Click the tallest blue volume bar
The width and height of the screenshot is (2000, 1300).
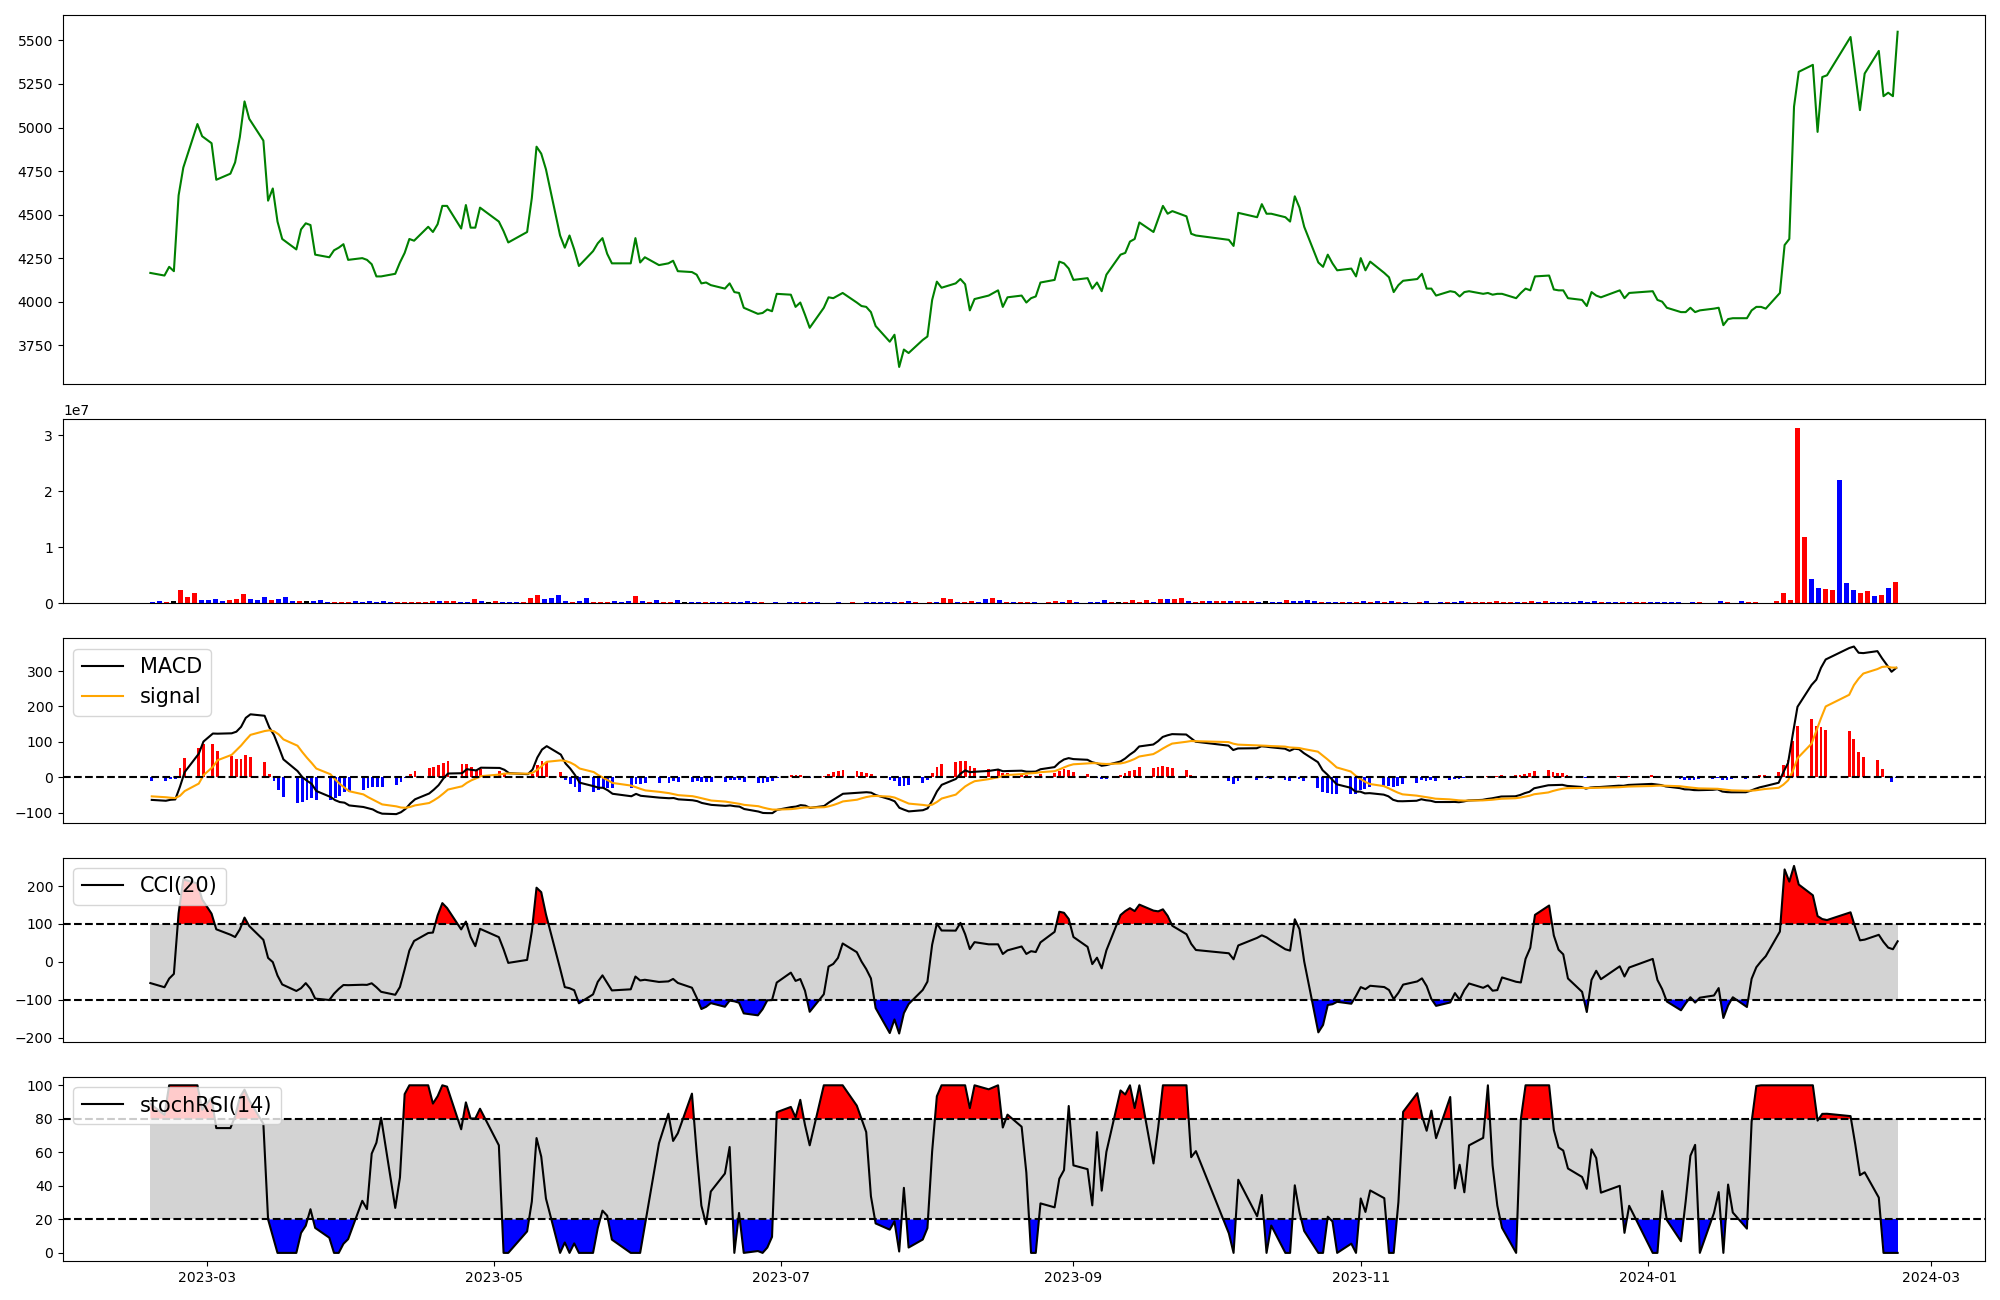click(x=1839, y=541)
